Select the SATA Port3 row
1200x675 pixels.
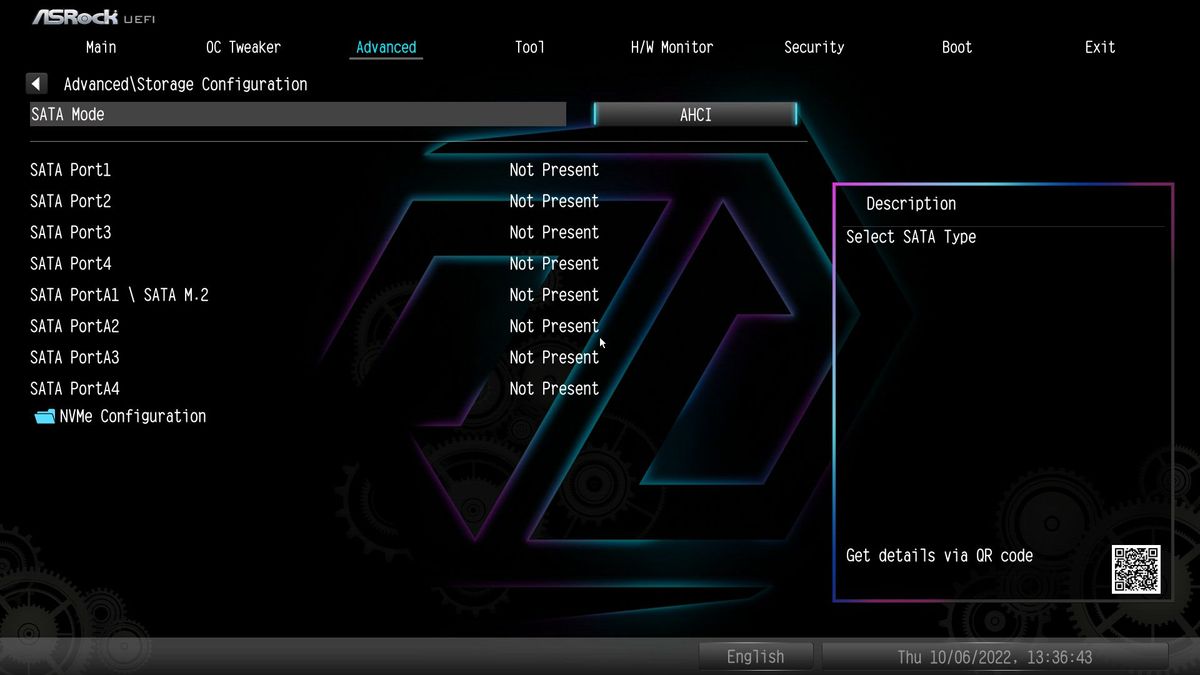315,232
